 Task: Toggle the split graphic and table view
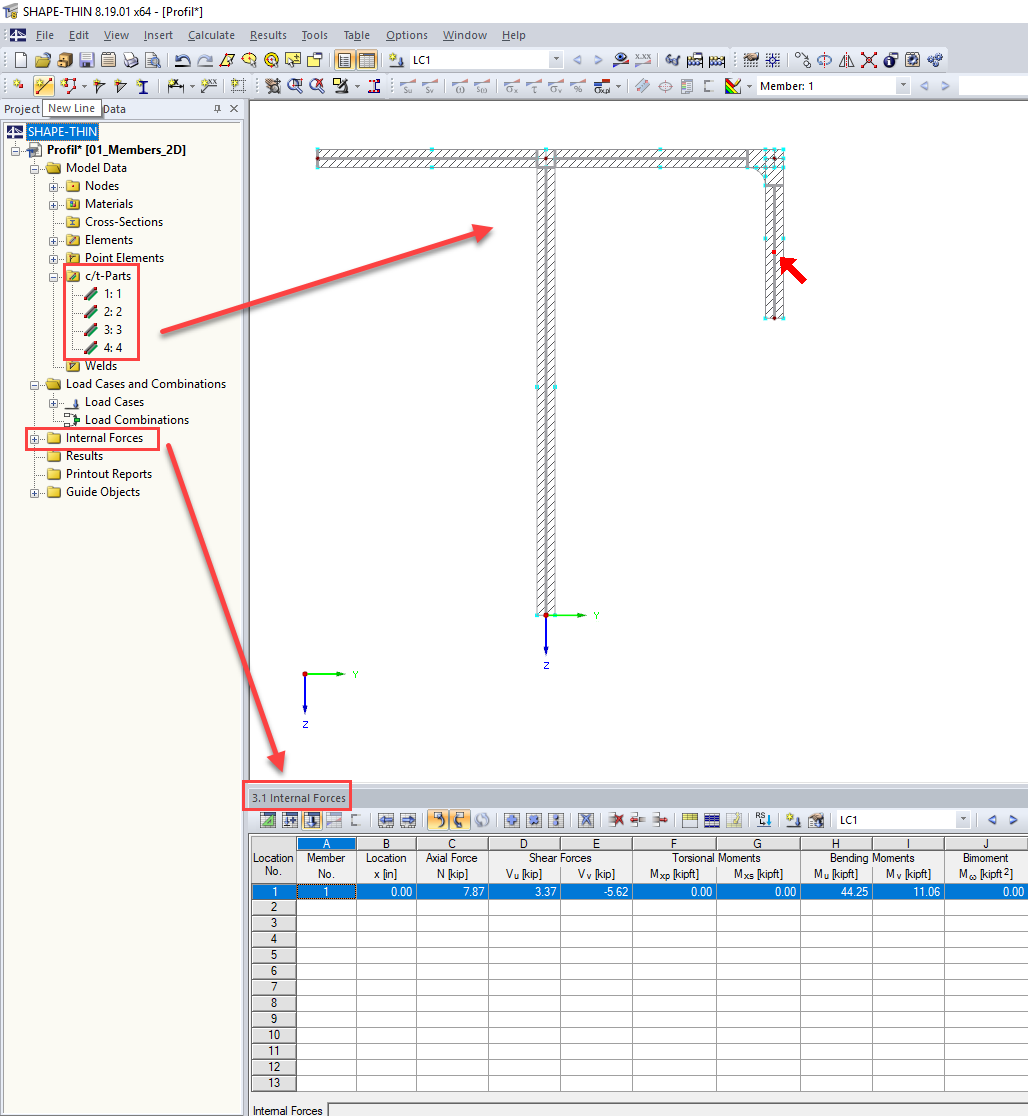click(344, 59)
